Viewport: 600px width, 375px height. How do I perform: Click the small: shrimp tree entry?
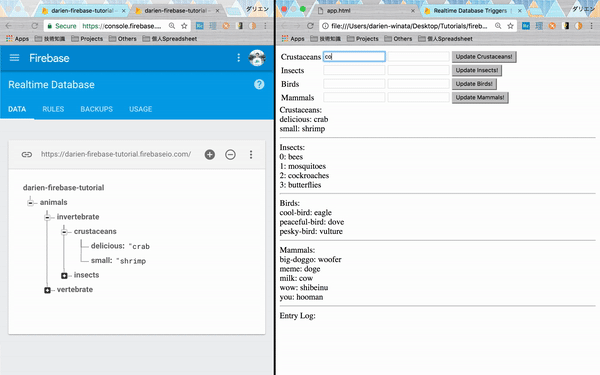(118, 261)
